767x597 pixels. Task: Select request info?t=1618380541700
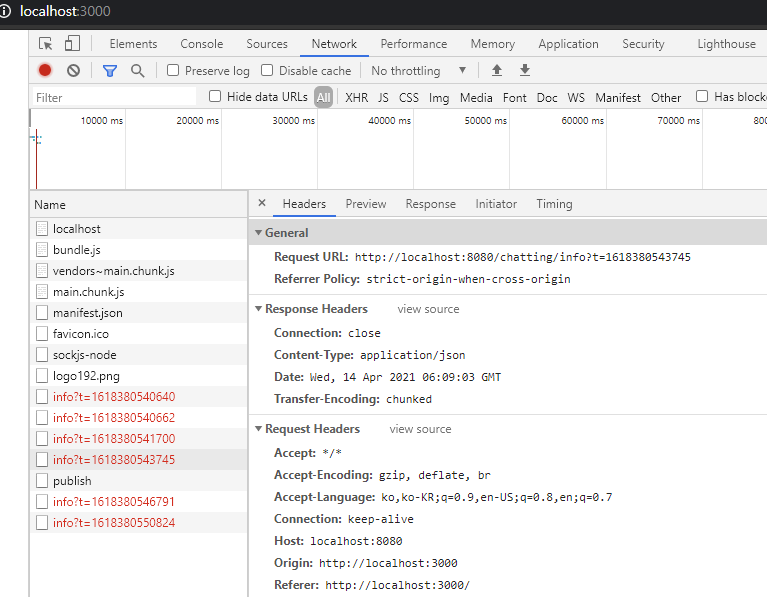click(x=138, y=438)
